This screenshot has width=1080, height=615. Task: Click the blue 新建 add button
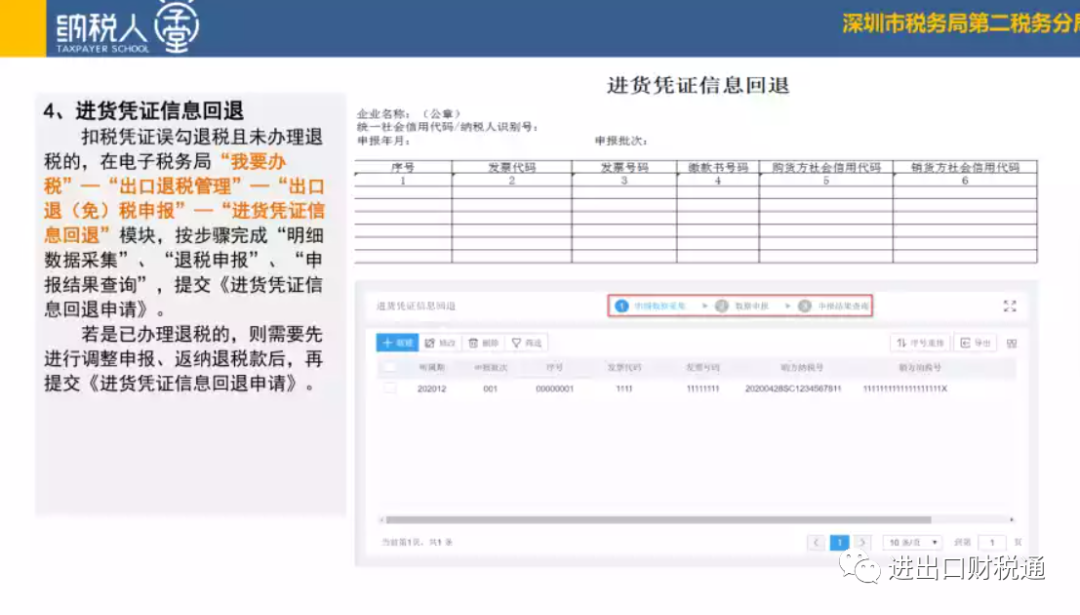pos(397,342)
